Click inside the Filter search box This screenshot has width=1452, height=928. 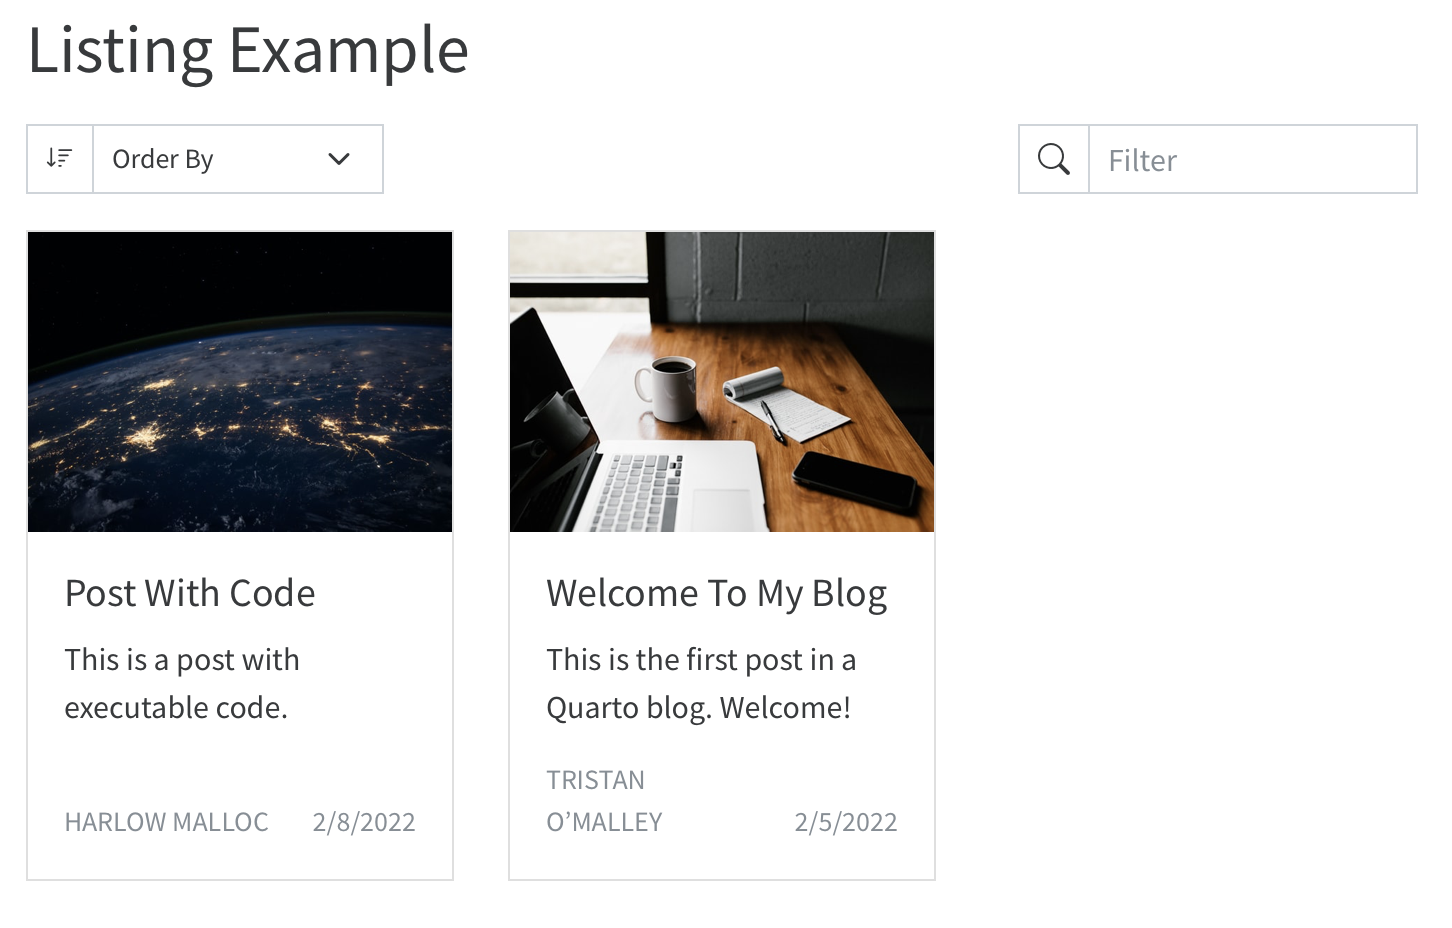[1250, 158]
